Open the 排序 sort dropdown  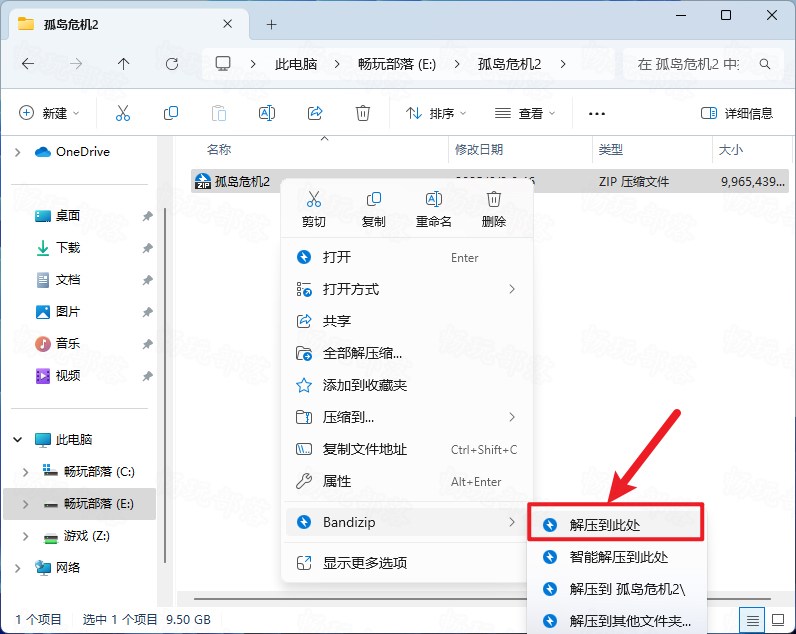pos(436,113)
